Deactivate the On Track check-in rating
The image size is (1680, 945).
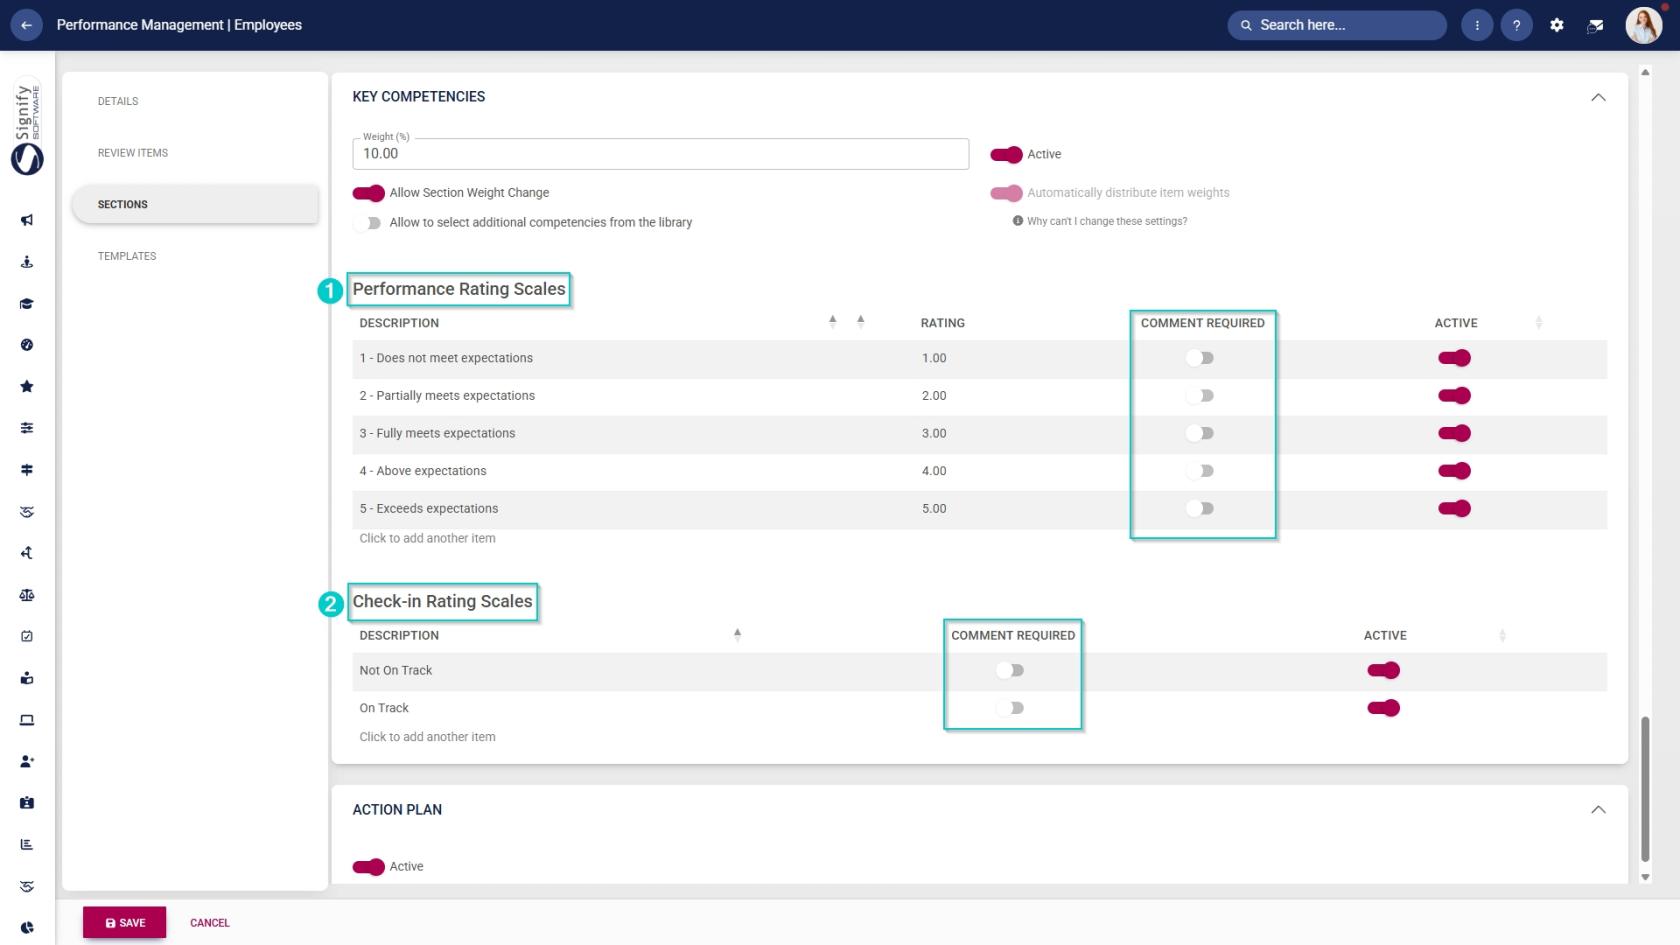click(x=1383, y=708)
